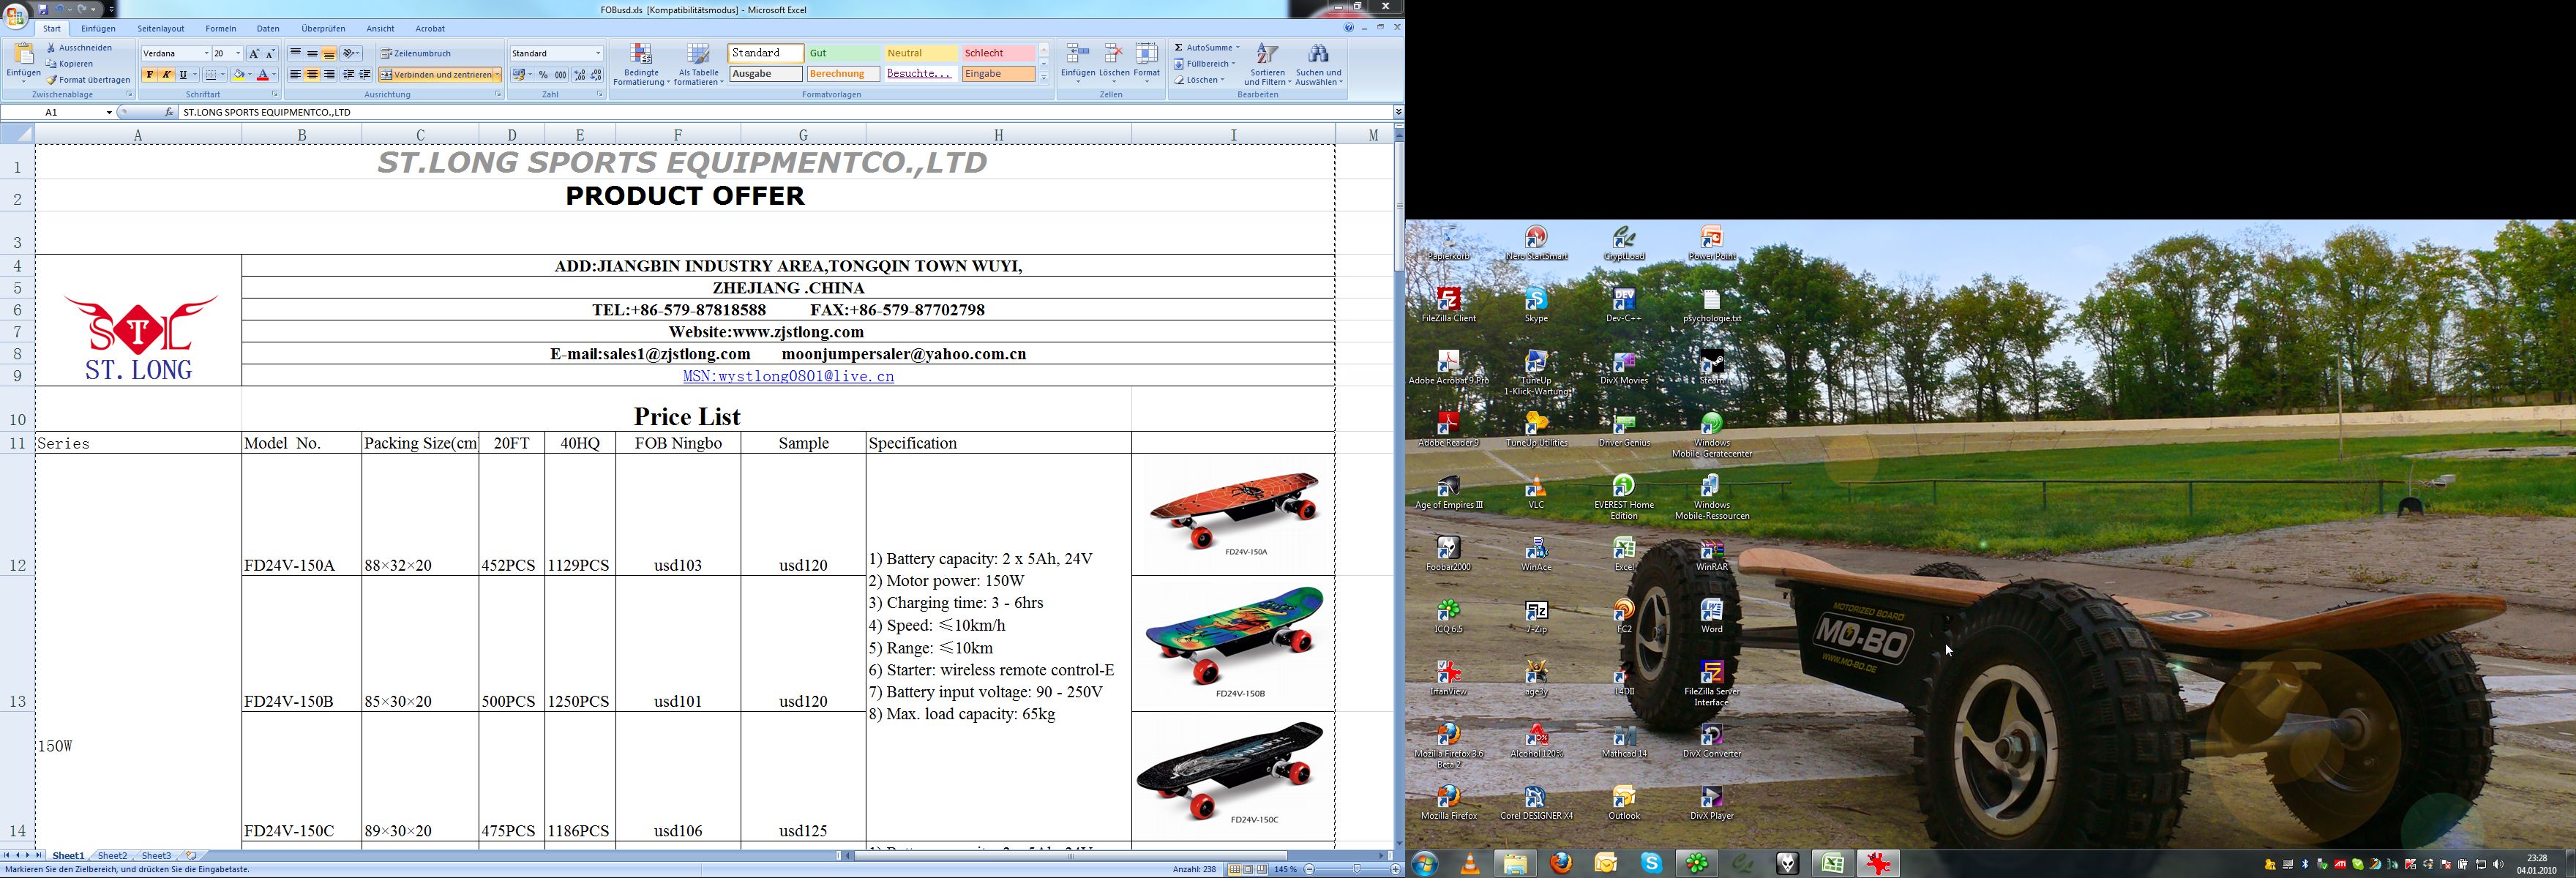This screenshot has width=2576, height=878.
Task: Expand Verbinden und zentrieren dropdown arrow
Action: (497, 75)
